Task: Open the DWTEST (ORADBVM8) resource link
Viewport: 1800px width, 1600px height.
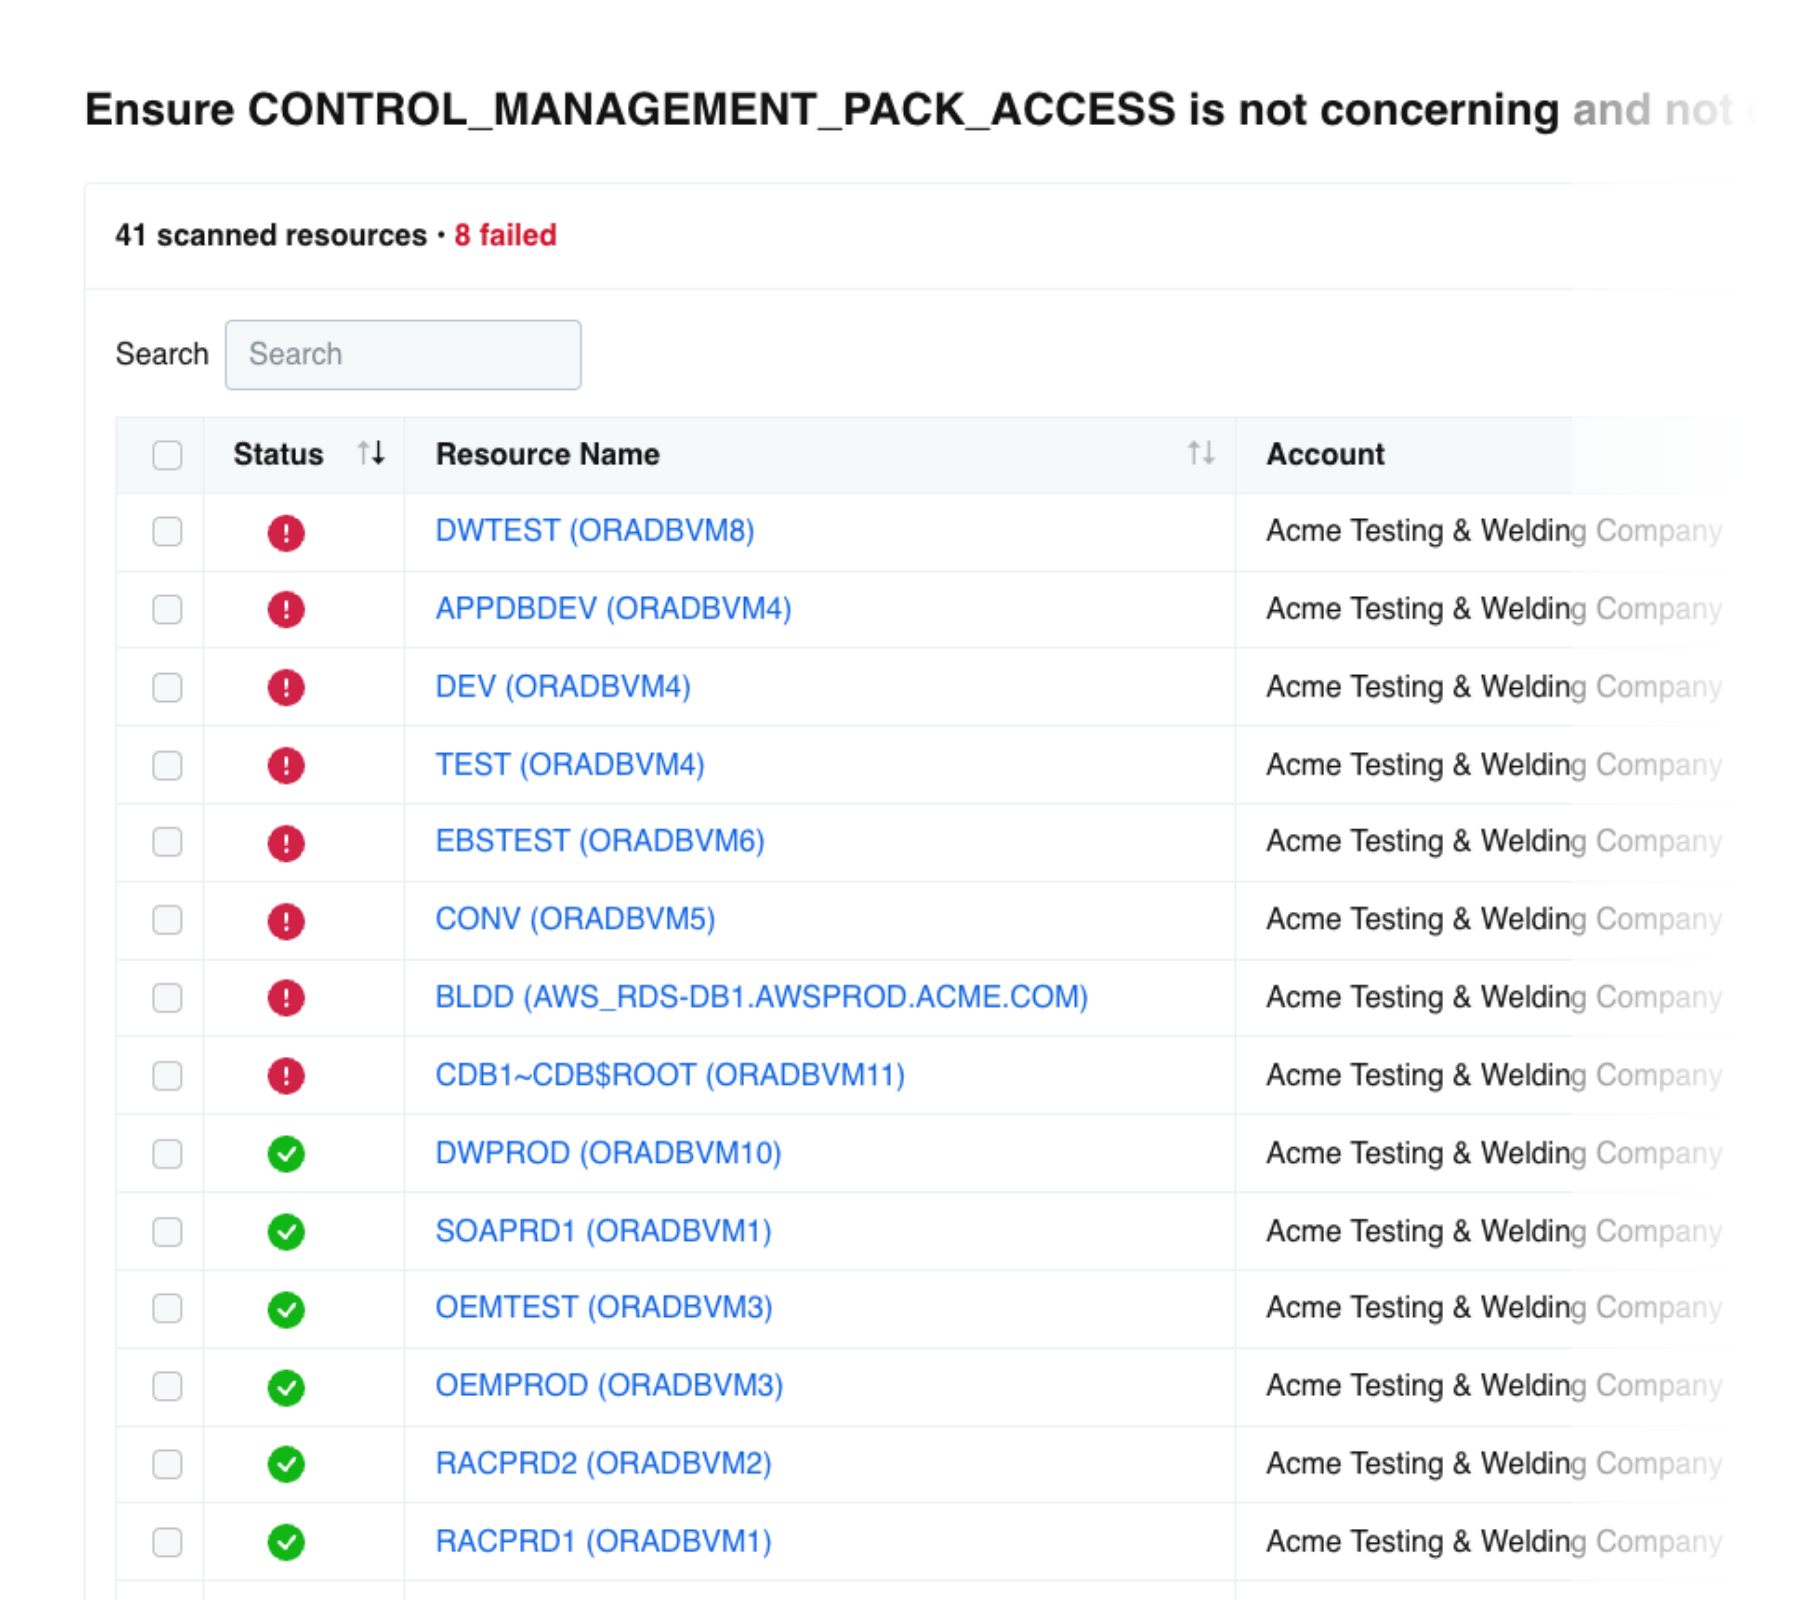Action: [595, 531]
